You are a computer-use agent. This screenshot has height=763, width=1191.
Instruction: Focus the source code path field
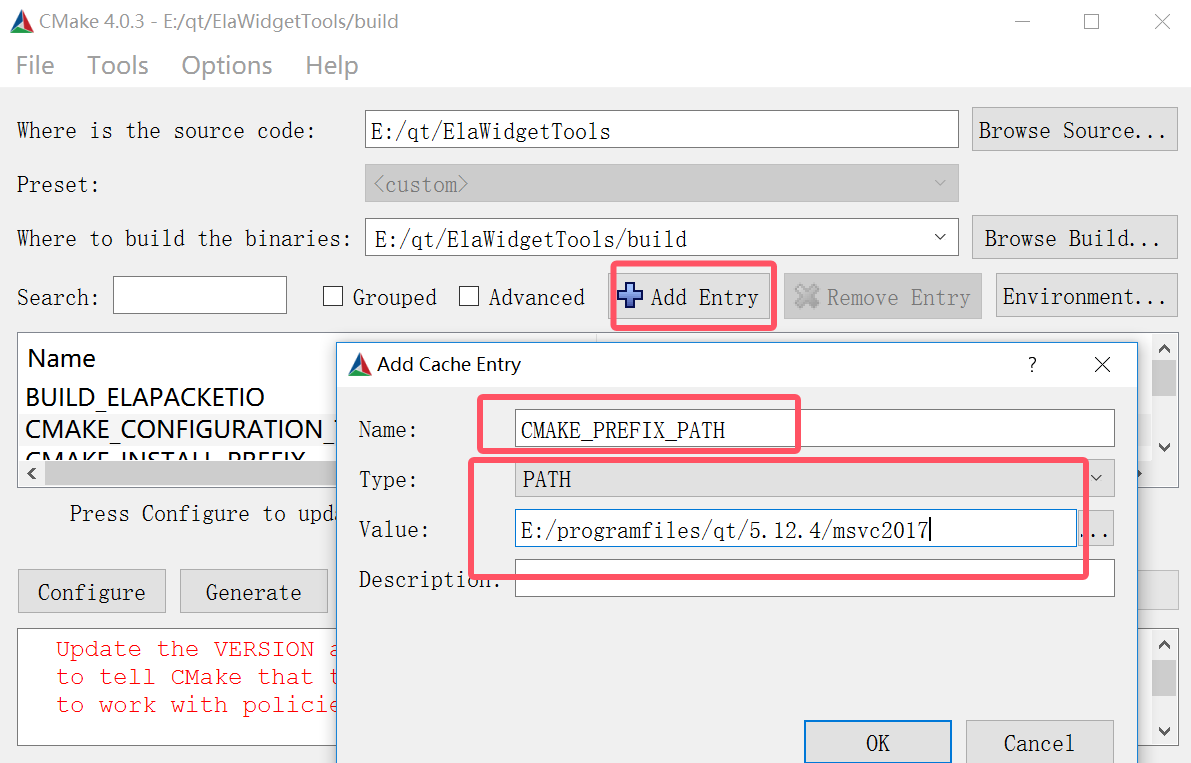(x=662, y=130)
